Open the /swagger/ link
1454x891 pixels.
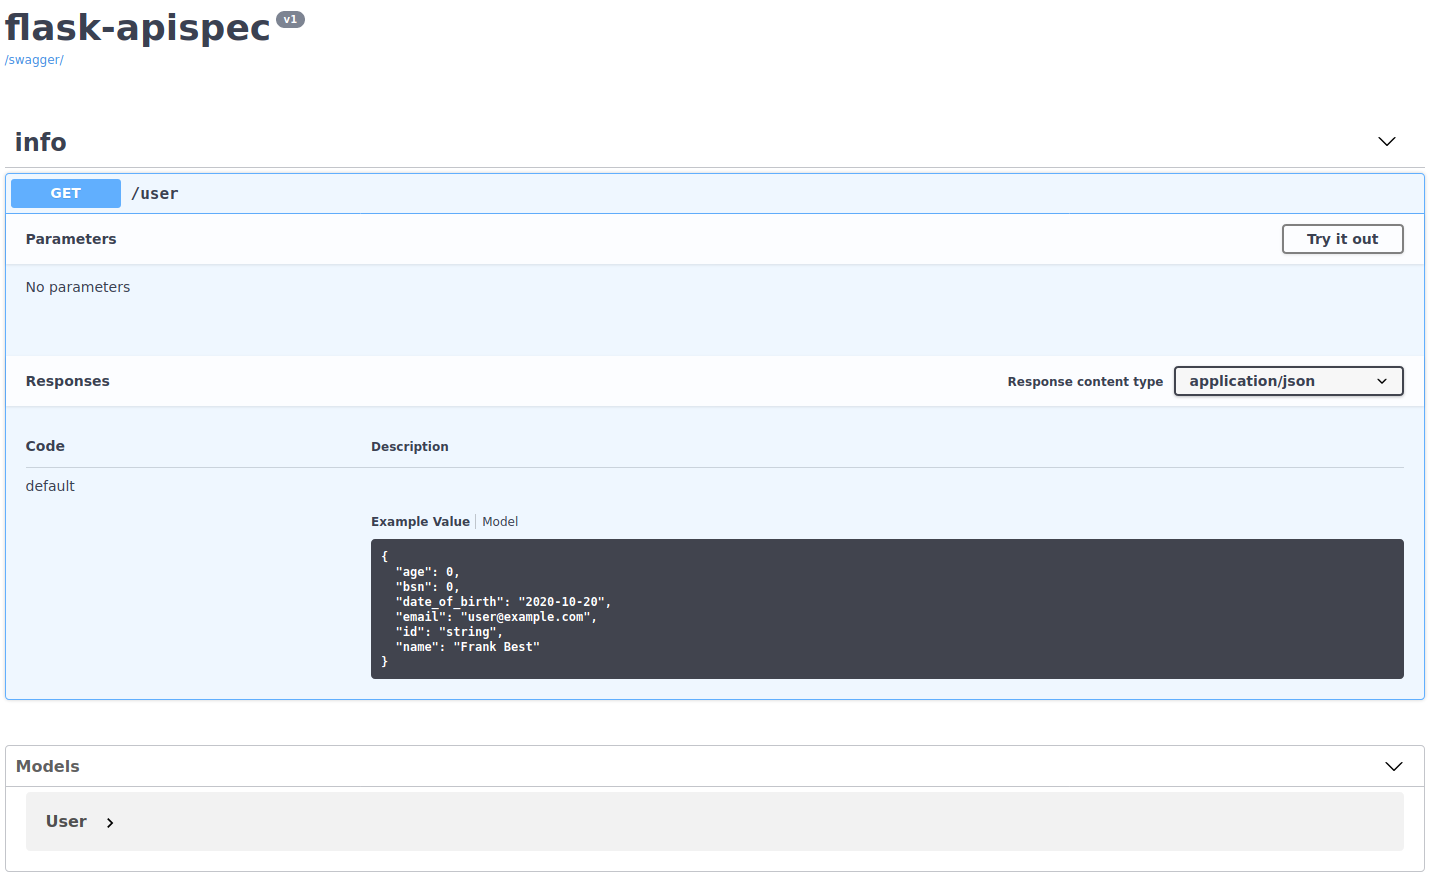(34, 60)
